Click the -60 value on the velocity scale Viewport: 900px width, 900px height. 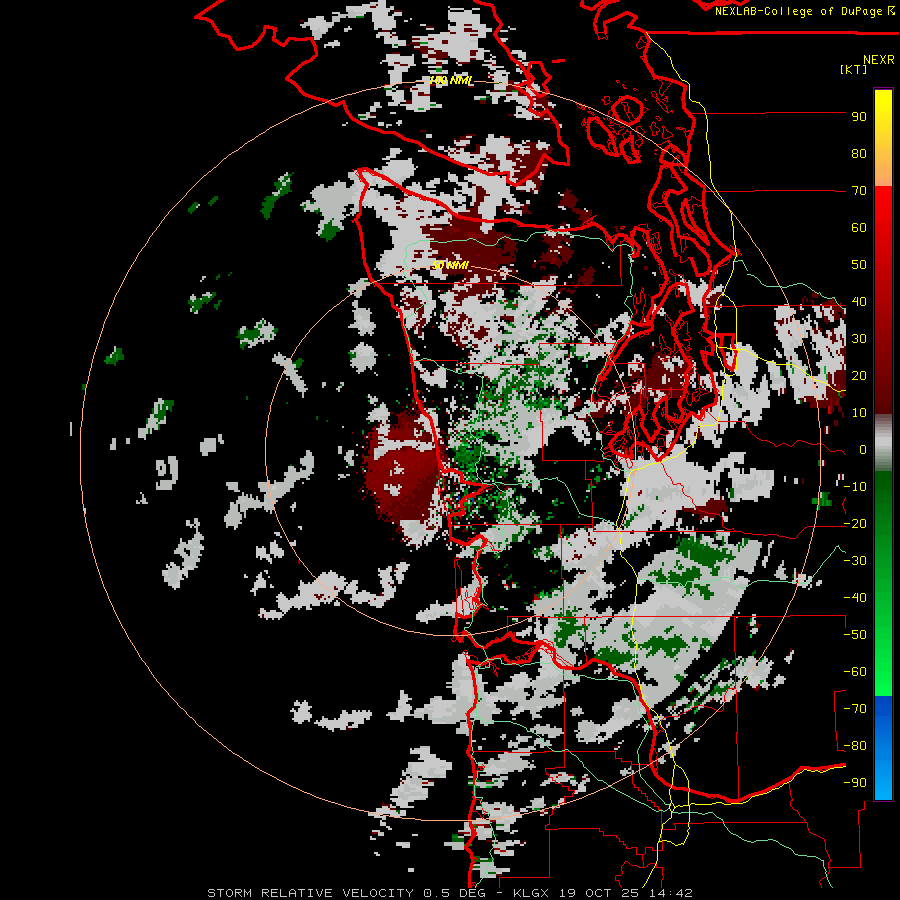tap(855, 672)
